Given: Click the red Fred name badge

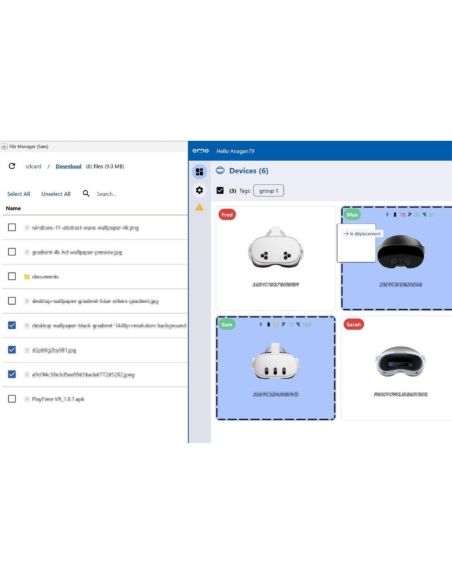Looking at the screenshot, I should click(x=227, y=215).
